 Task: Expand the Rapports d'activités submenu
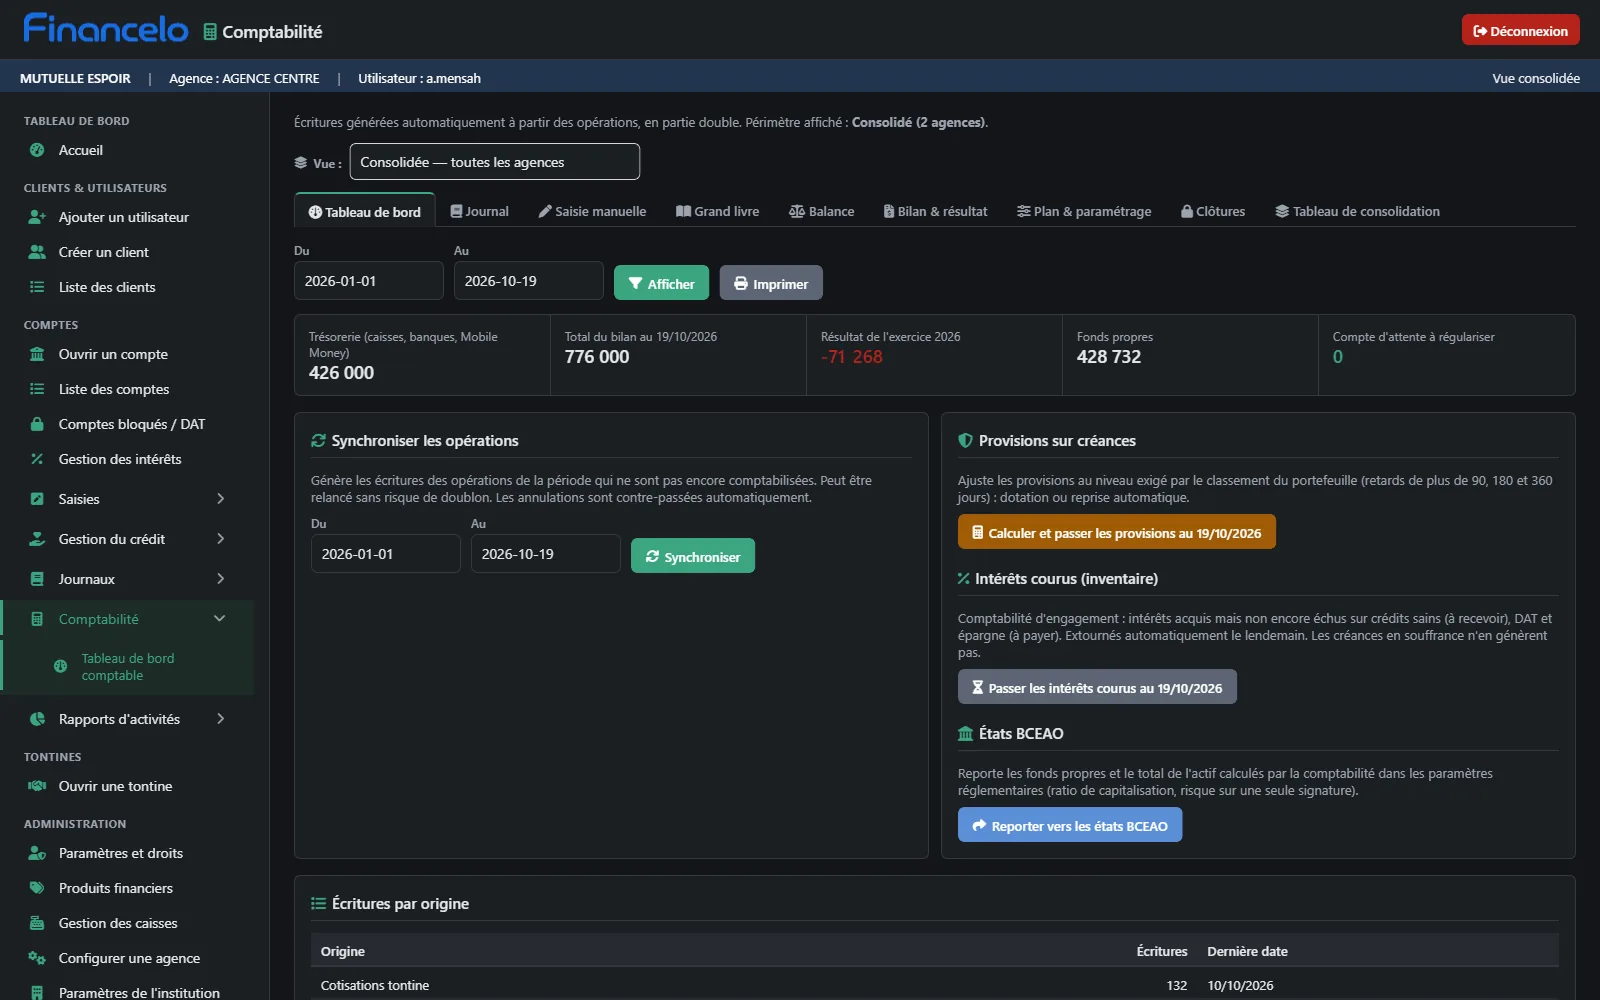[221, 719]
